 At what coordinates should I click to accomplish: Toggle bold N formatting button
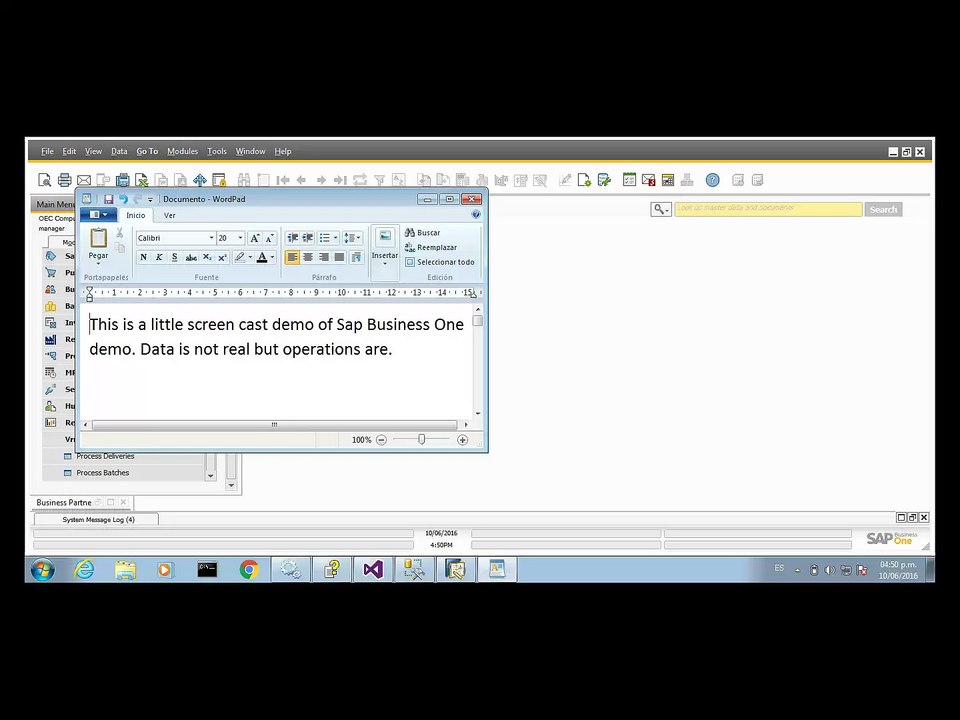click(143, 257)
